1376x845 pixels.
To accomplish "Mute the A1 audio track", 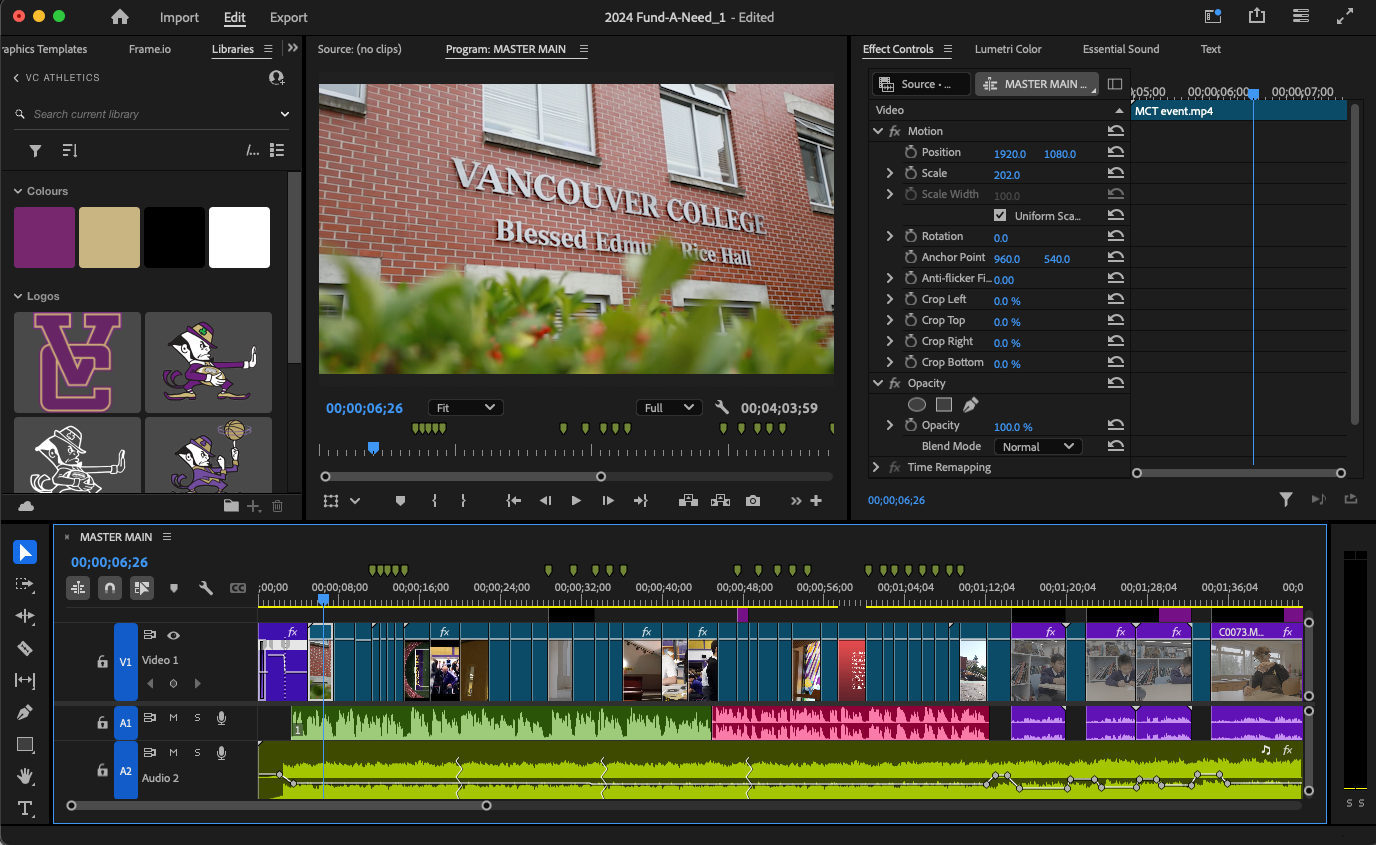I will [x=173, y=718].
